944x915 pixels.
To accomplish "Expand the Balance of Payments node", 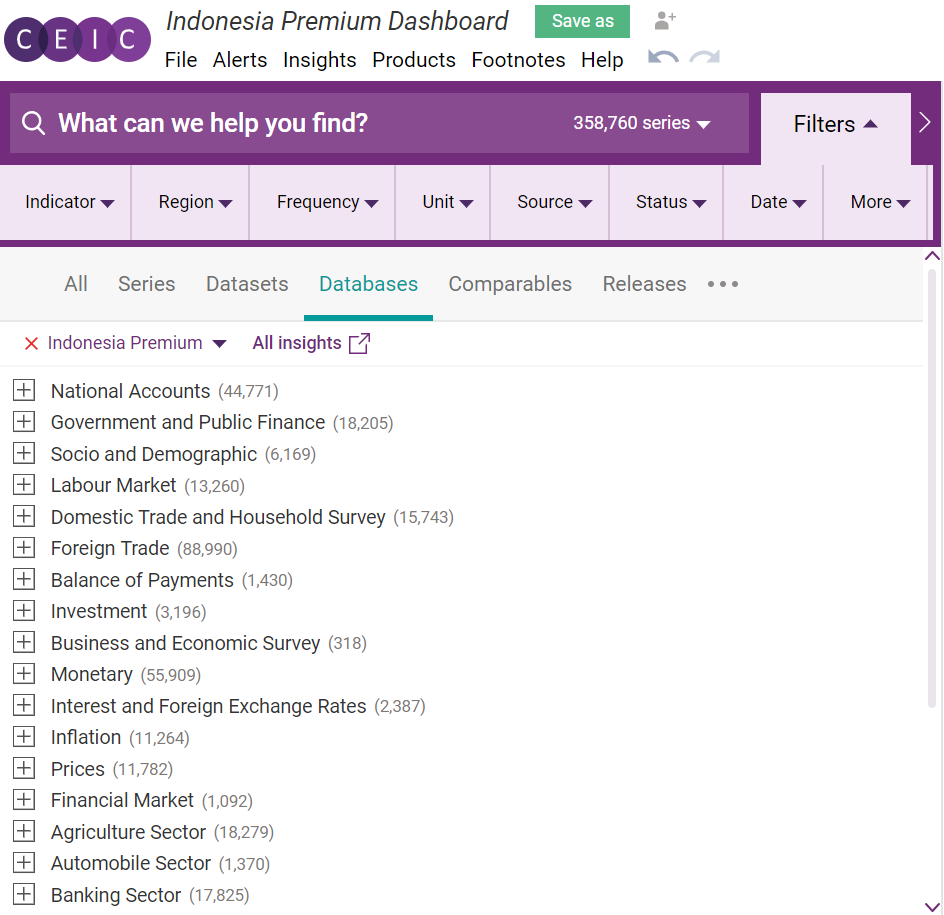I will (x=23, y=579).
